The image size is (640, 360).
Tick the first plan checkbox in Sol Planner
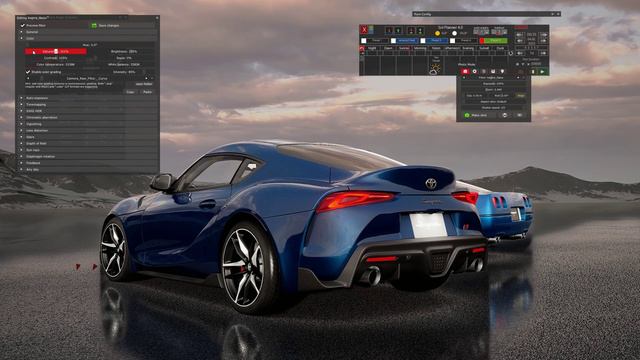364,41
